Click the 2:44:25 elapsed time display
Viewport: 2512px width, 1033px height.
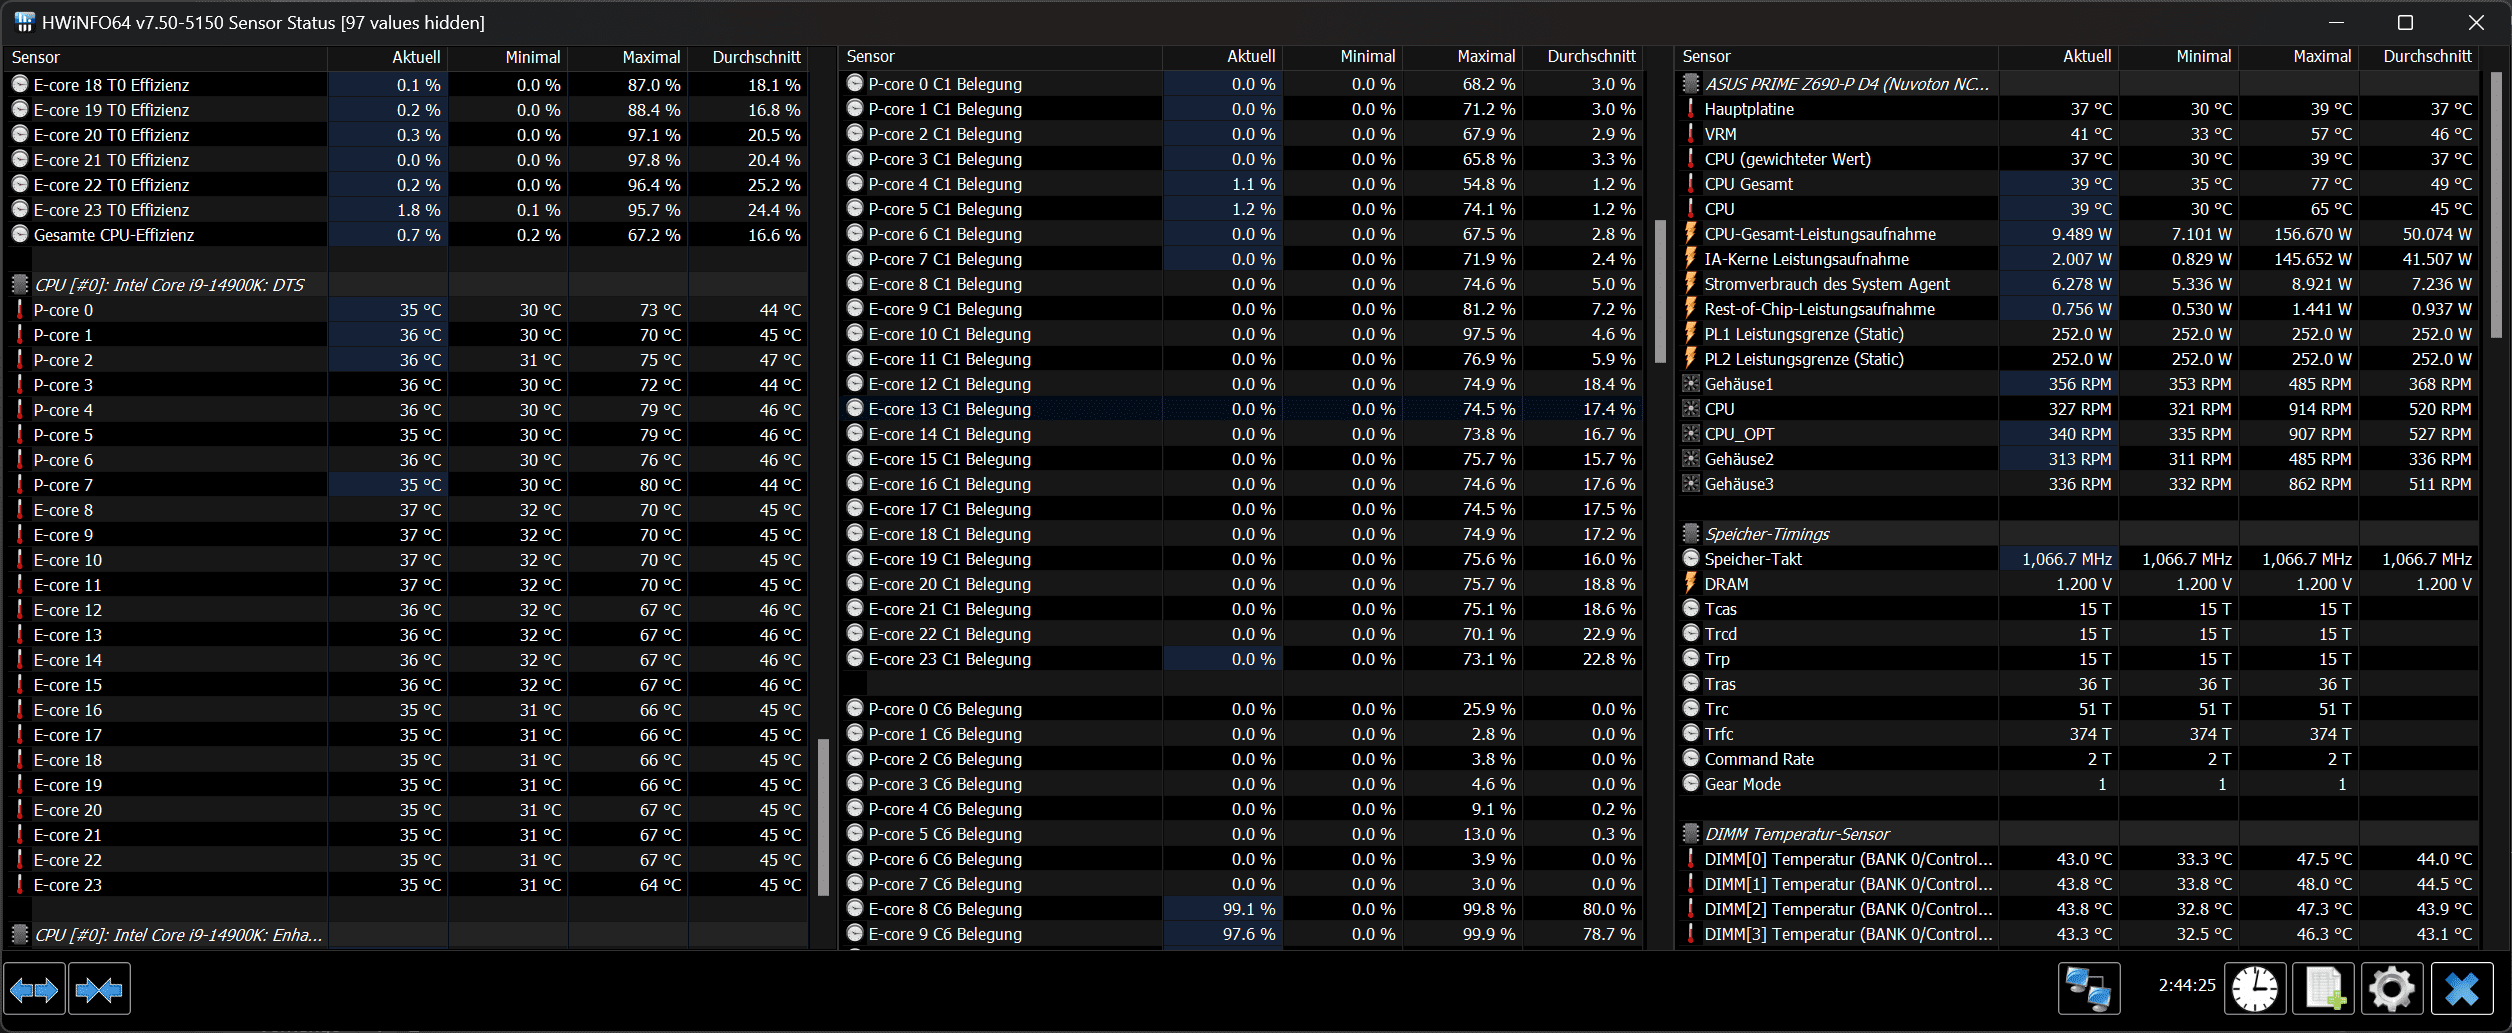pos(2187,985)
